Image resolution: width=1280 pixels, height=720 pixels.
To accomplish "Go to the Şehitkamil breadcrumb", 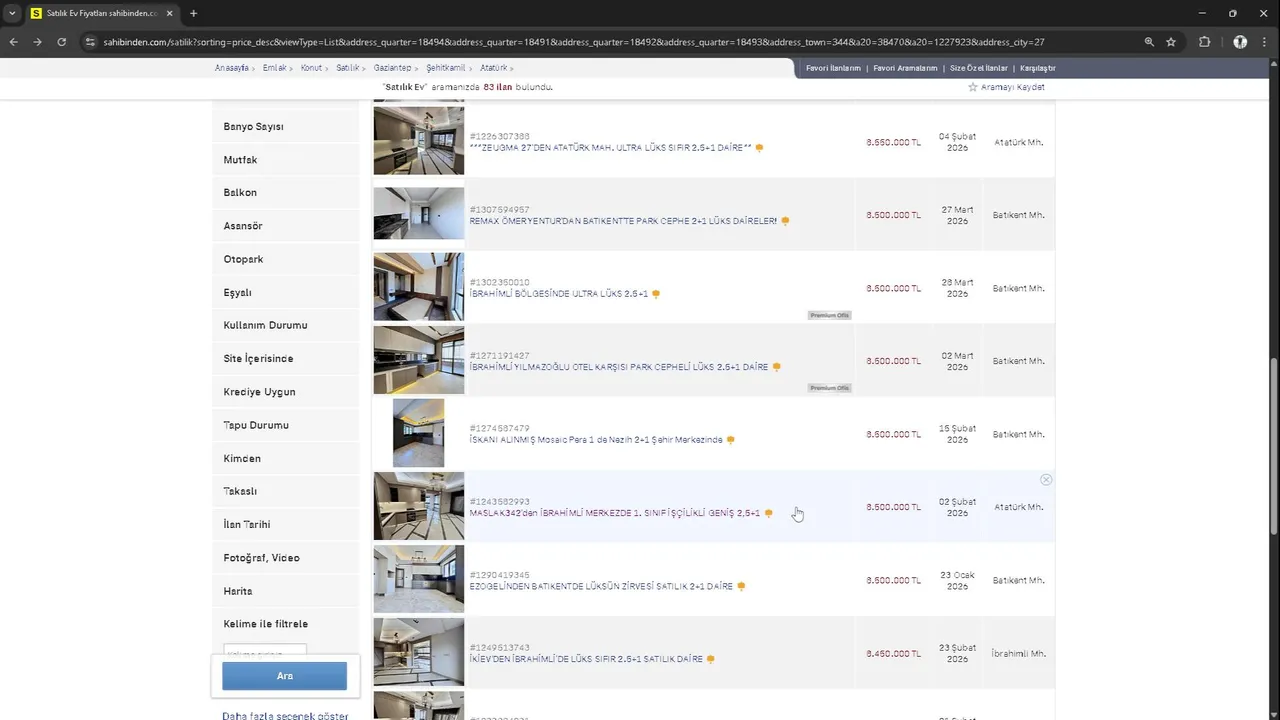I will [446, 68].
